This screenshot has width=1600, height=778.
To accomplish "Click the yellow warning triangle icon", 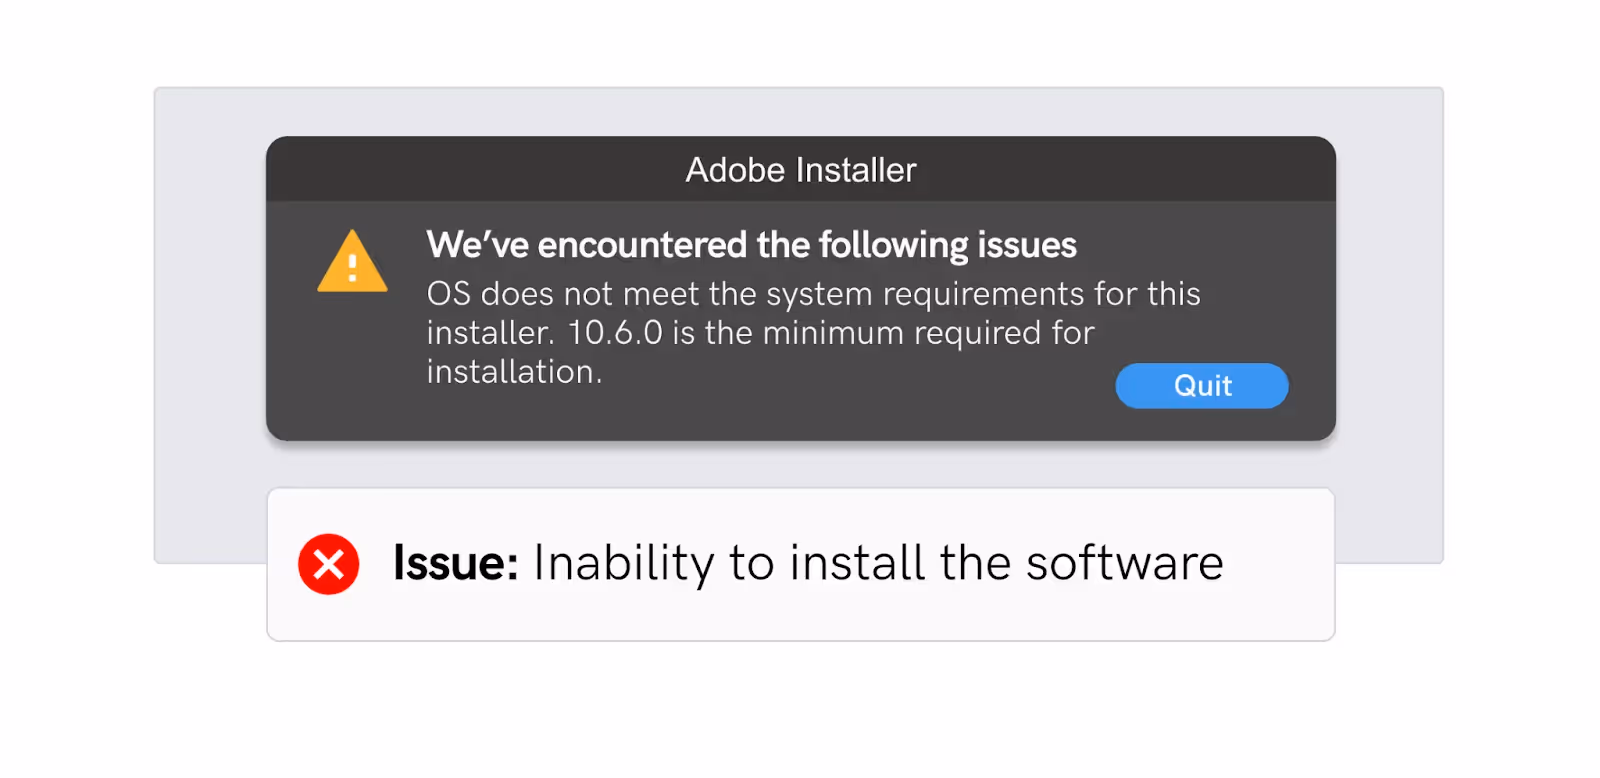I will point(352,262).
